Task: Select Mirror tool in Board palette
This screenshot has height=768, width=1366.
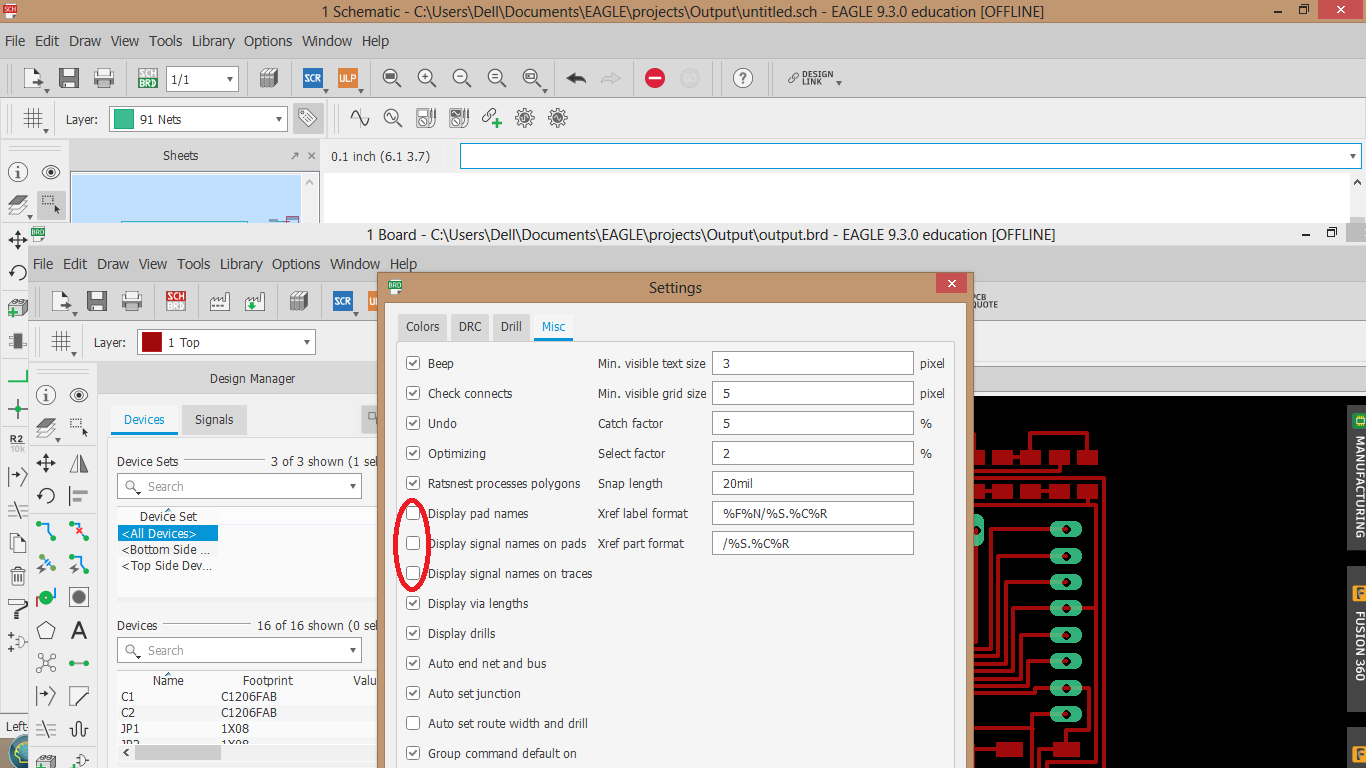Action: [x=79, y=463]
